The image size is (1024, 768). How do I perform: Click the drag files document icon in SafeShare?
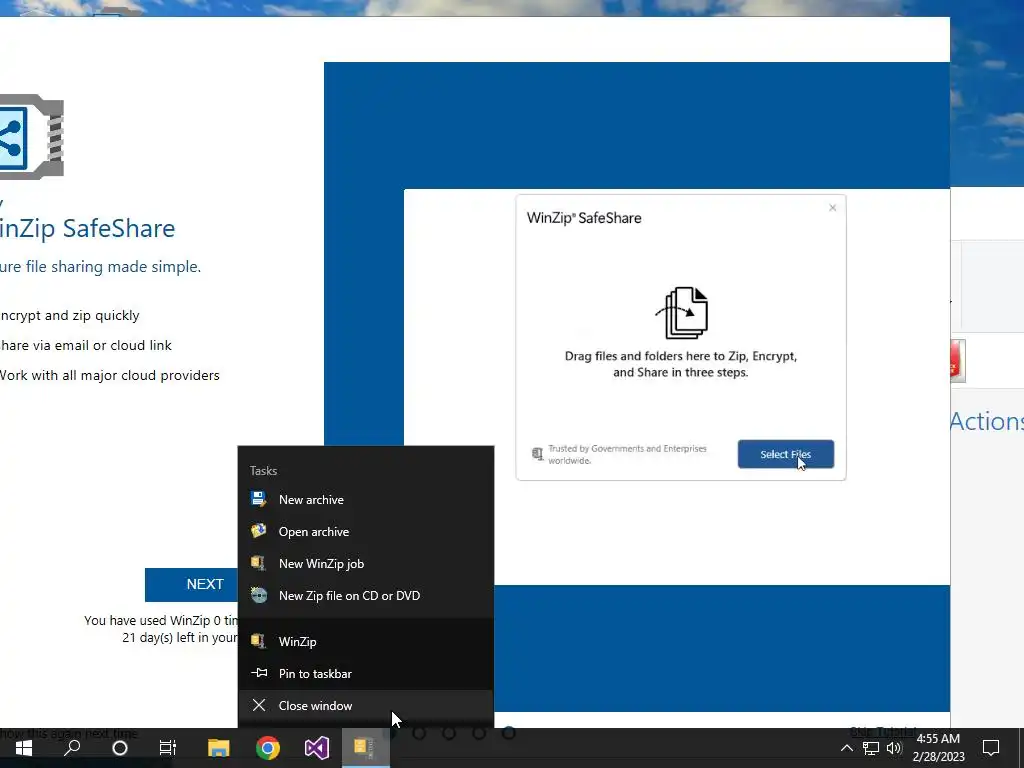coord(682,313)
